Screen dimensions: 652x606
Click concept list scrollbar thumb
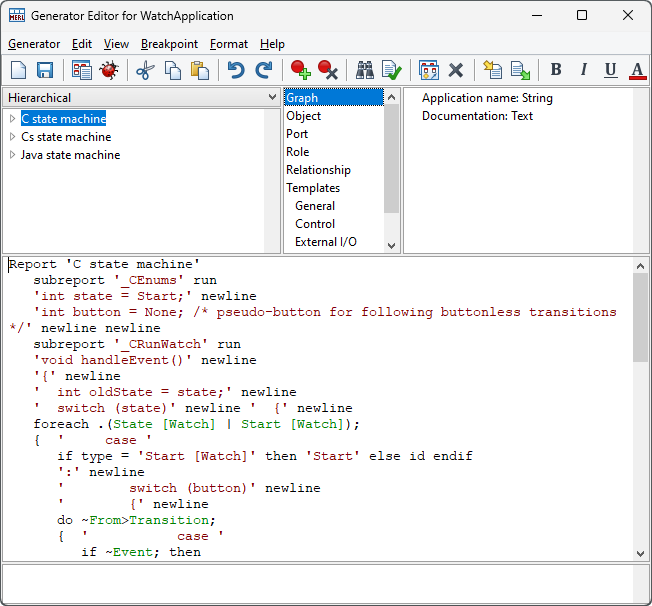click(391, 159)
